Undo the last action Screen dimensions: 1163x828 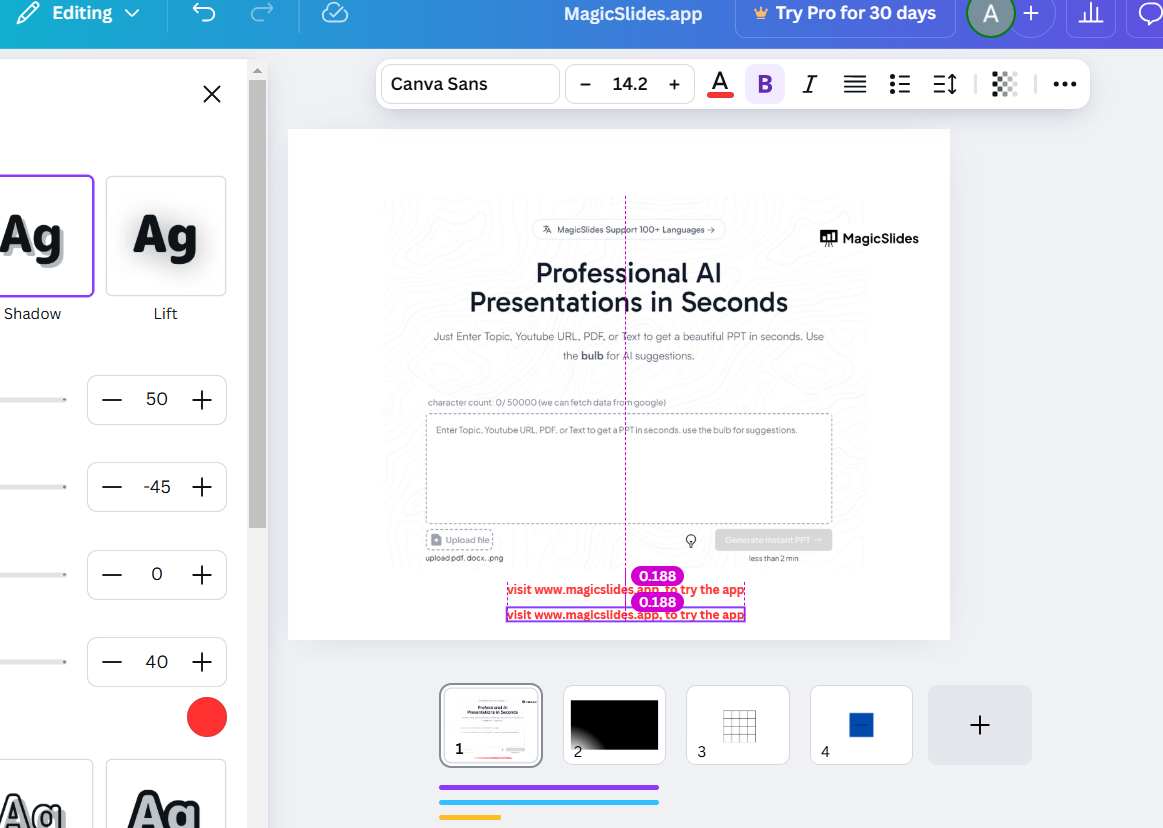click(204, 13)
